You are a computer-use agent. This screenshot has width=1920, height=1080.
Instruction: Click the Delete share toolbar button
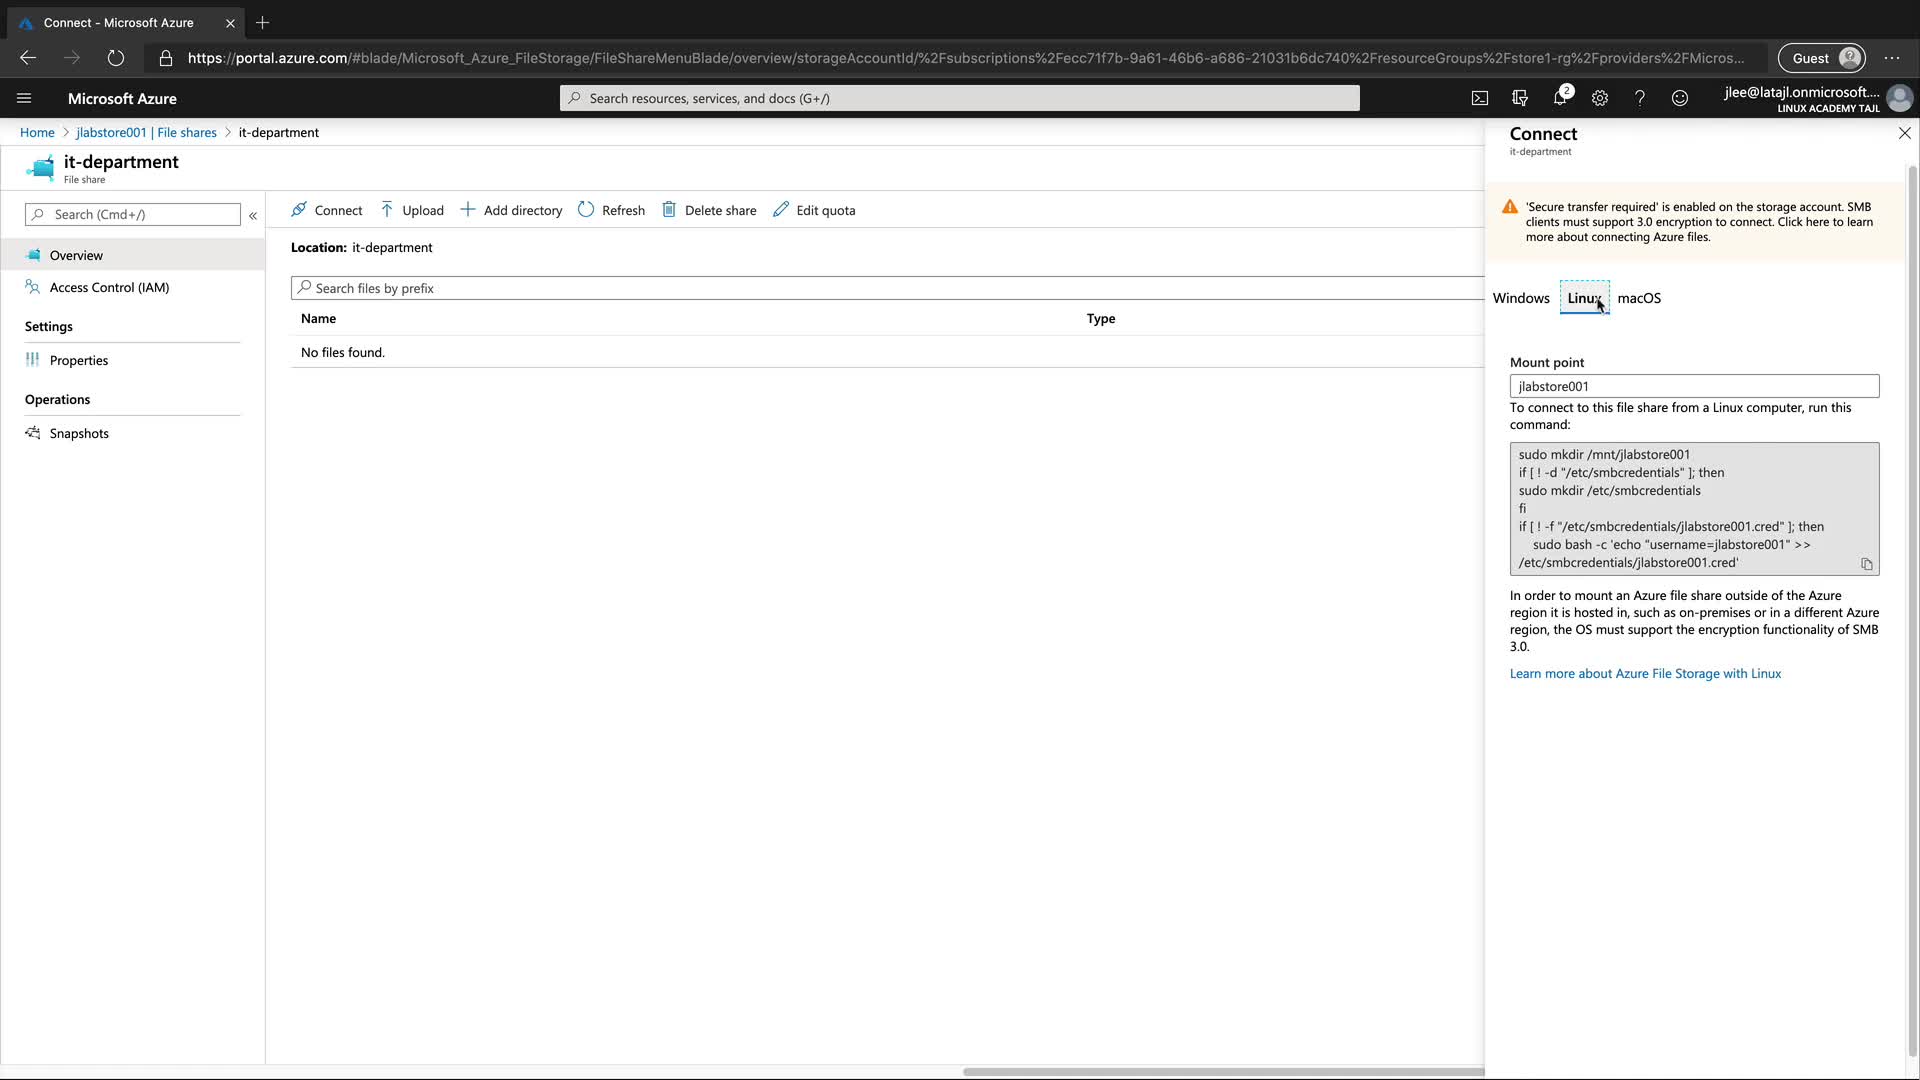pyautogui.click(x=709, y=210)
